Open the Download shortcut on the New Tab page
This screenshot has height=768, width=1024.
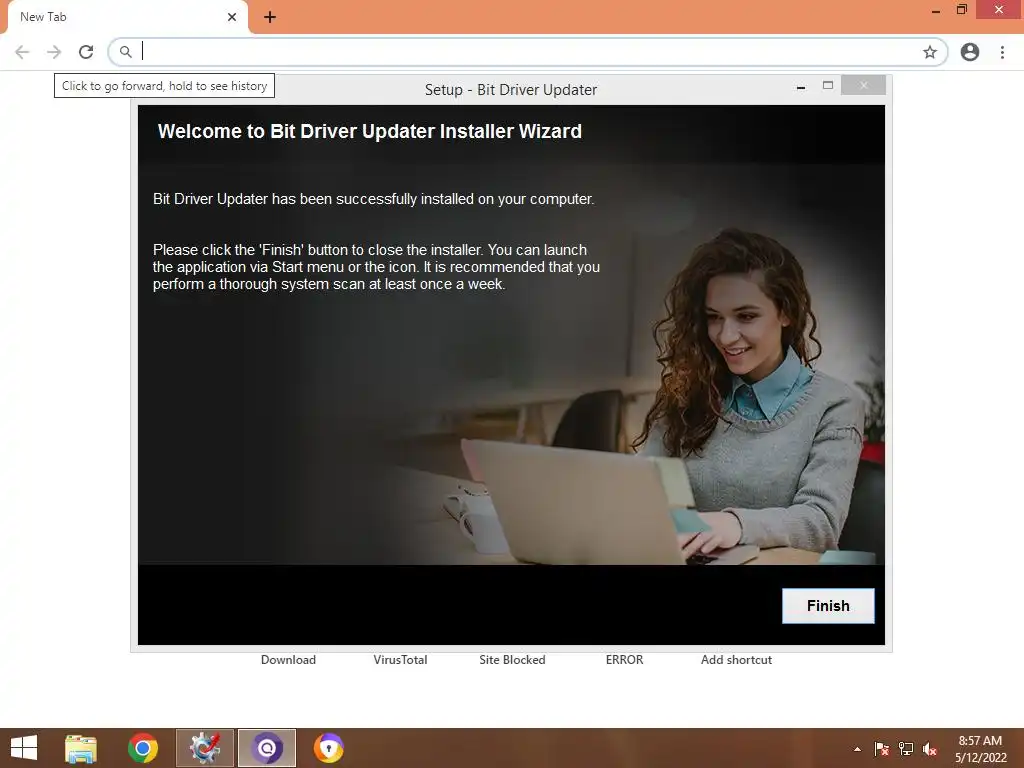(x=288, y=660)
